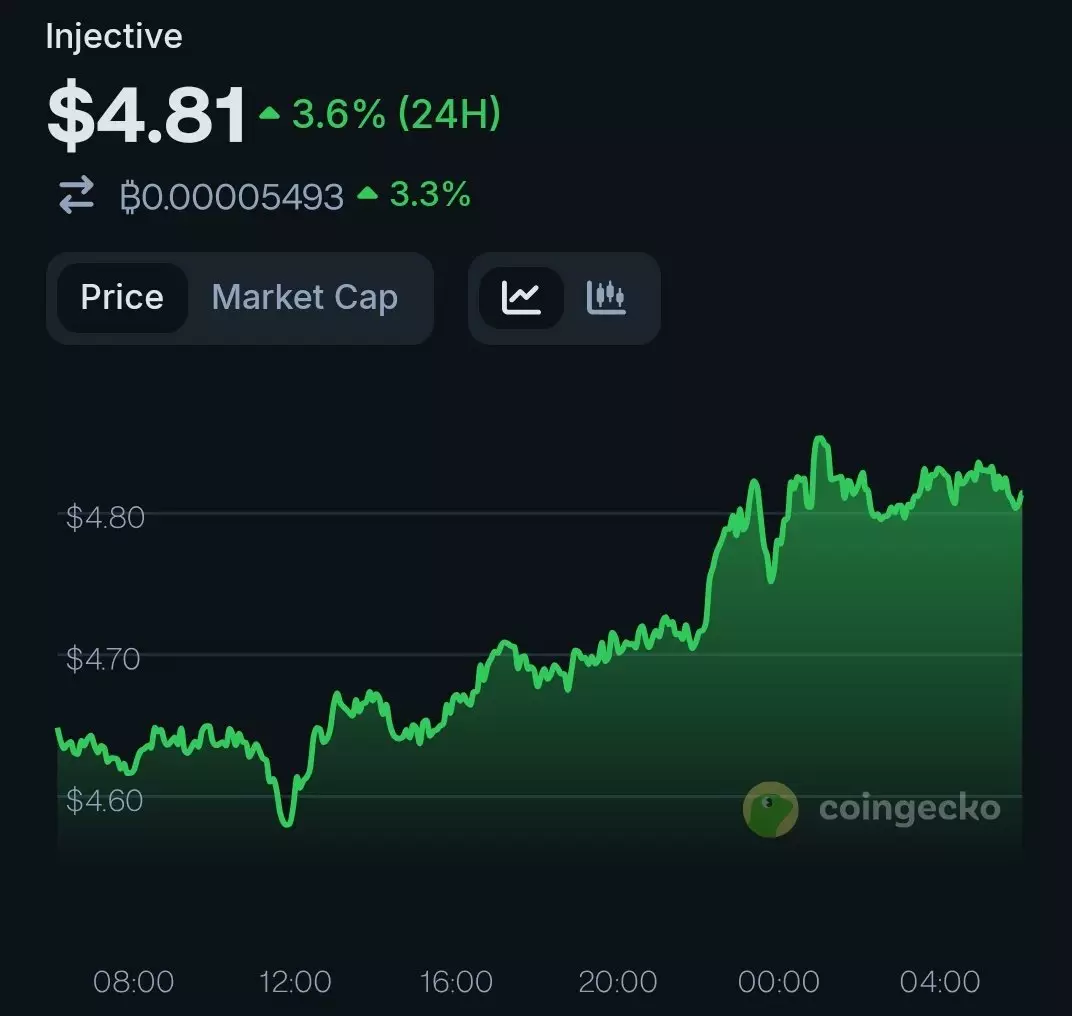
Task: Click the 08:00 time axis label
Action: pyautogui.click(x=134, y=981)
